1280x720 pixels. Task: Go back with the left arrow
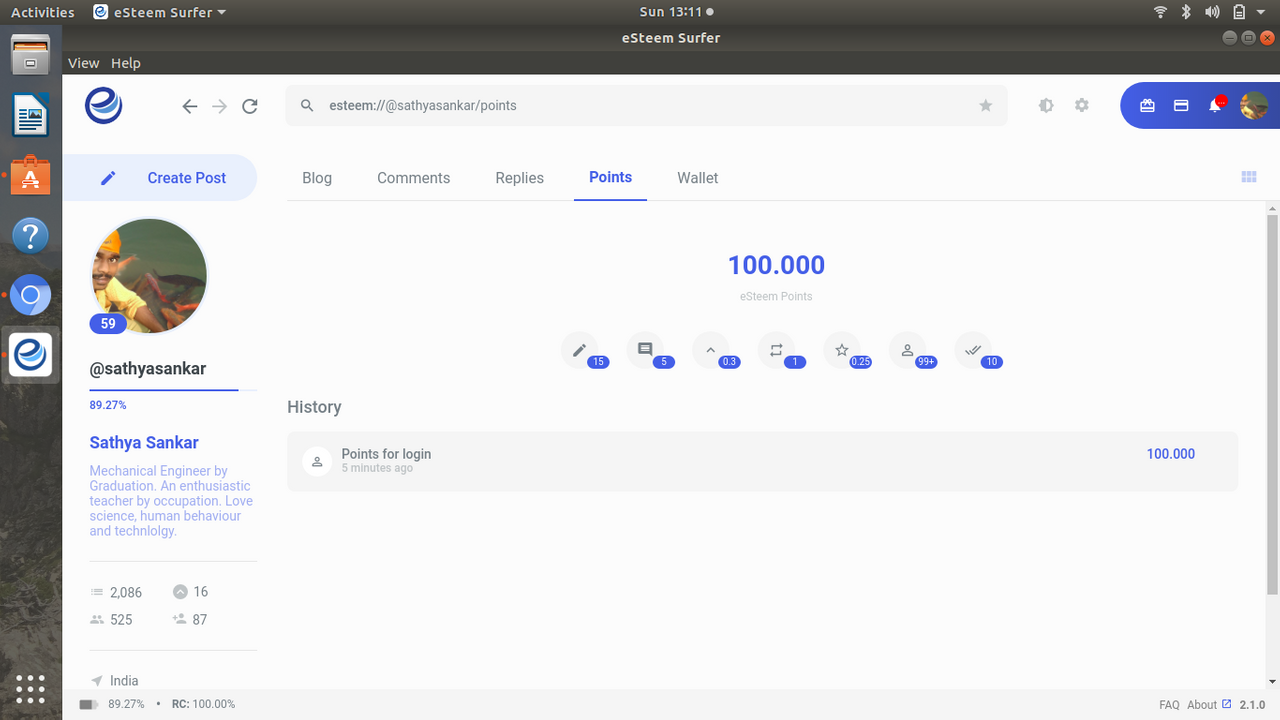(190, 106)
